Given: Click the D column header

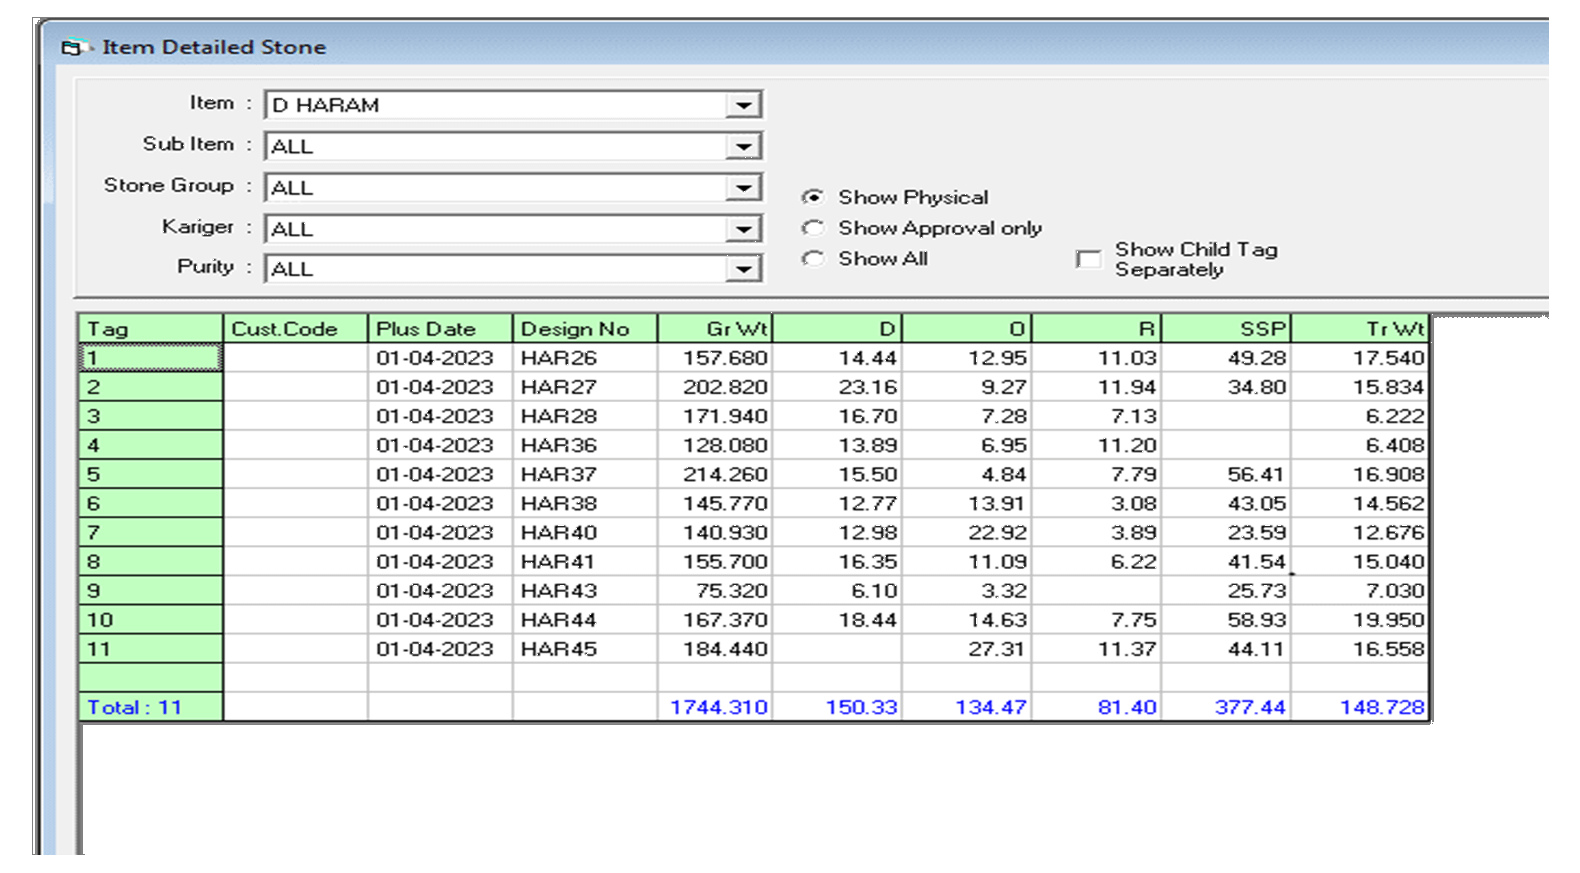Looking at the screenshot, I should click(838, 329).
